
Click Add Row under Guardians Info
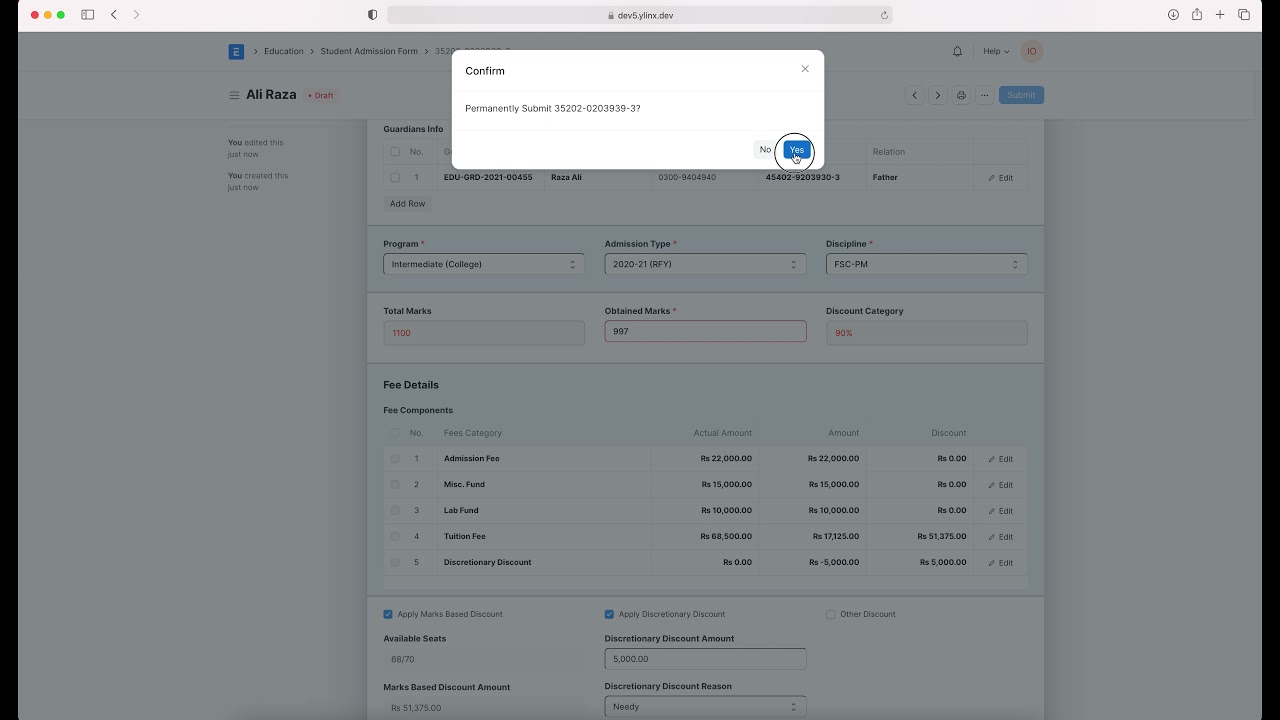(407, 204)
